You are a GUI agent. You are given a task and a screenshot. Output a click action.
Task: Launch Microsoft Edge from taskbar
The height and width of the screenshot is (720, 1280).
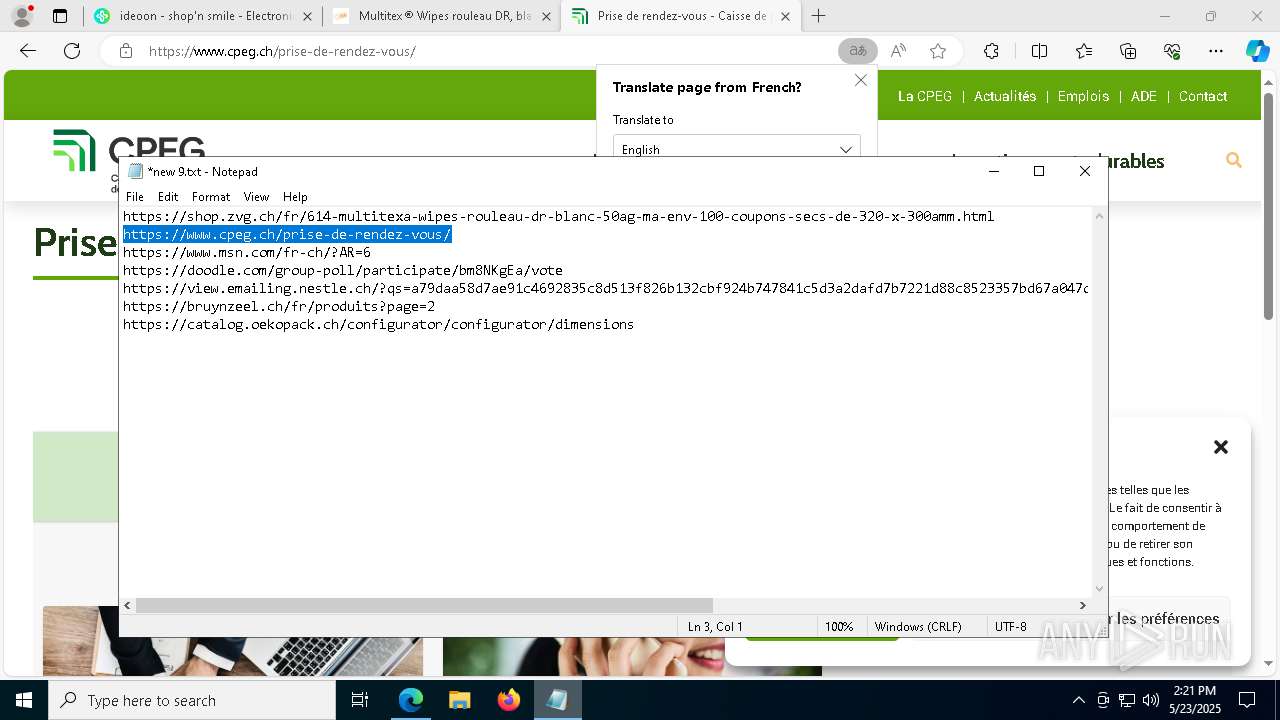410,700
